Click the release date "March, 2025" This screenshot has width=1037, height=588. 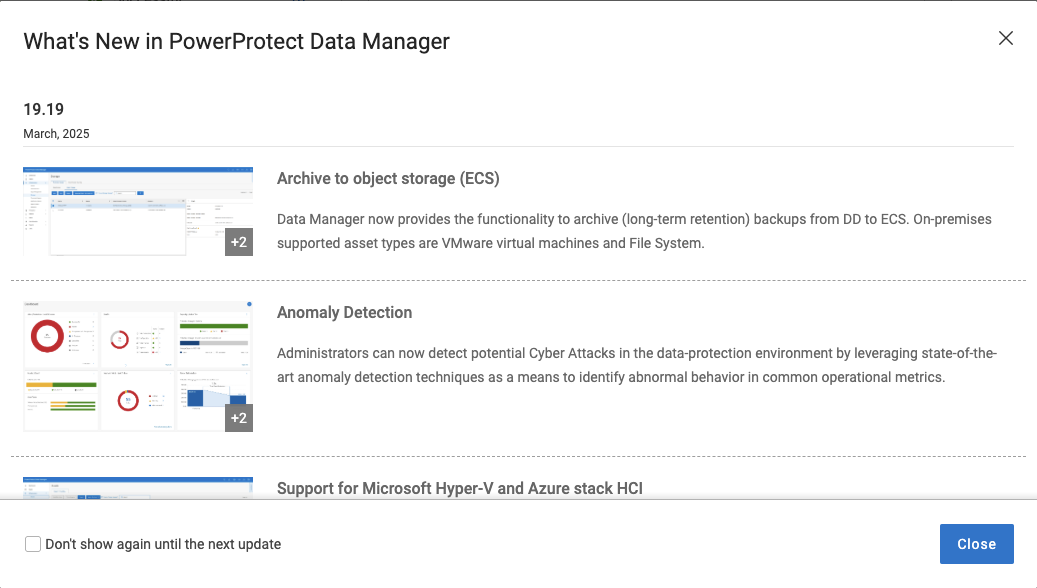56,134
